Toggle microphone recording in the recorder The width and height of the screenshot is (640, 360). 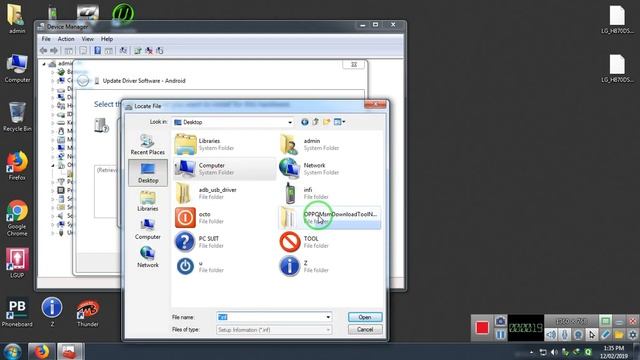(x=564, y=335)
